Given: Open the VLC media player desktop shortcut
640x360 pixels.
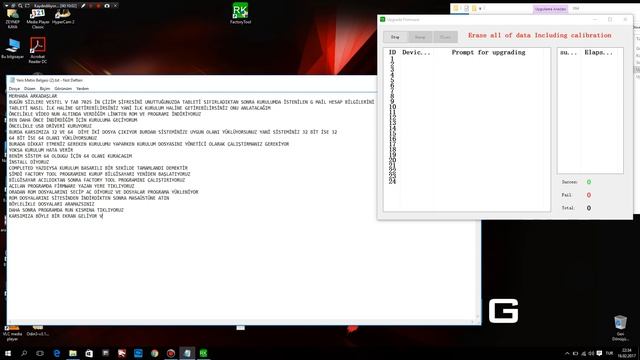Looking at the screenshot, I should coord(12,333).
